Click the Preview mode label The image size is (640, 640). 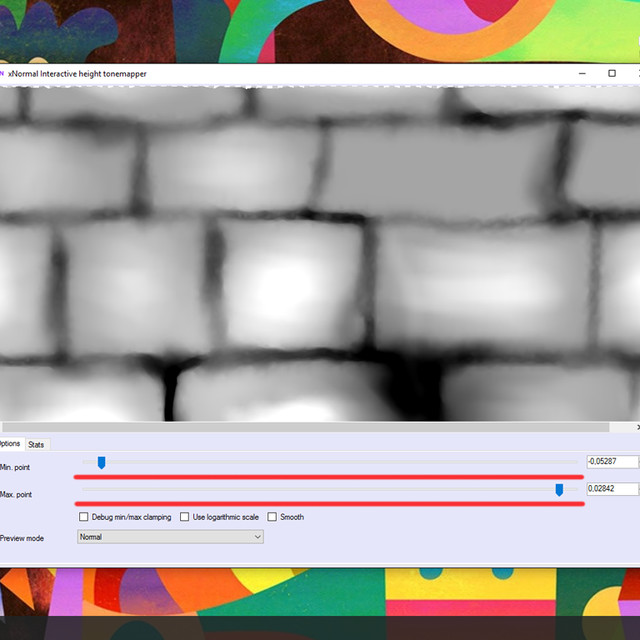(22, 538)
